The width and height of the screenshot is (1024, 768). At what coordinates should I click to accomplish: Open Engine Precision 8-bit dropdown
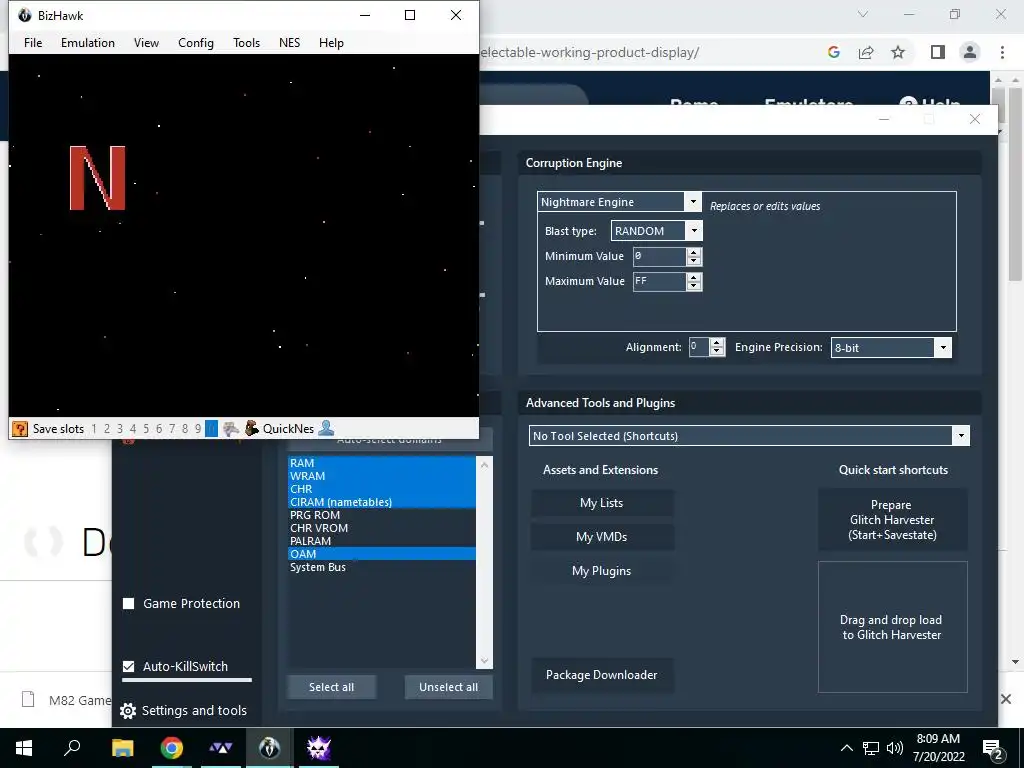[943, 347]
